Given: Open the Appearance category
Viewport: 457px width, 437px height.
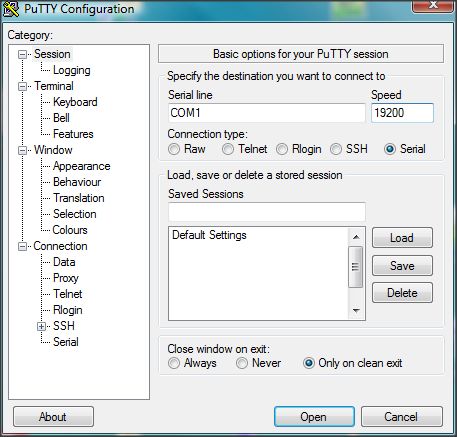Looking at the screenshot, I should (82, 166).
